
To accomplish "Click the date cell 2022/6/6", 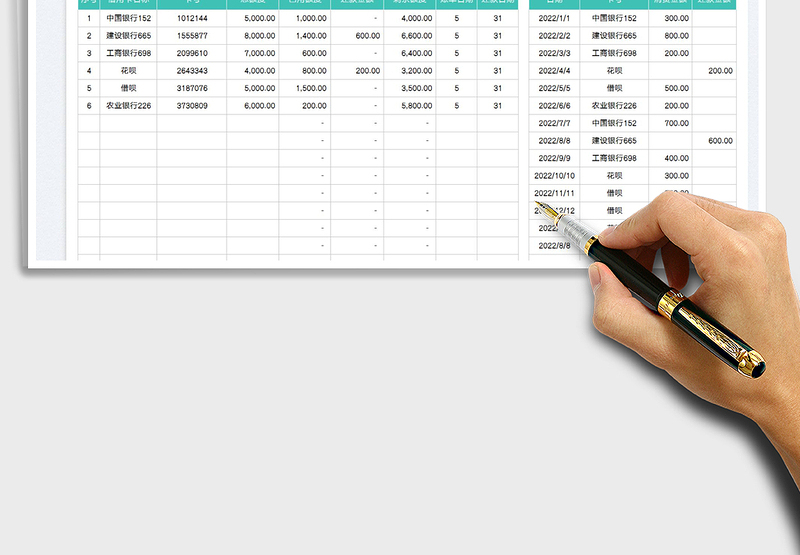I will pyautogui.click(x=554, y=106).
